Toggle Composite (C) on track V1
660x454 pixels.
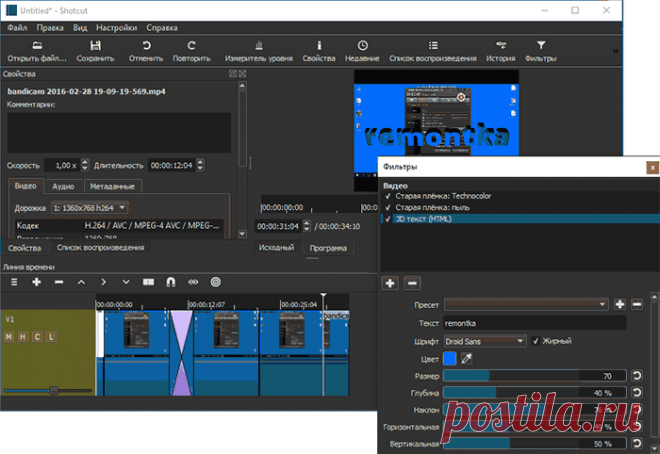point(37,337)
